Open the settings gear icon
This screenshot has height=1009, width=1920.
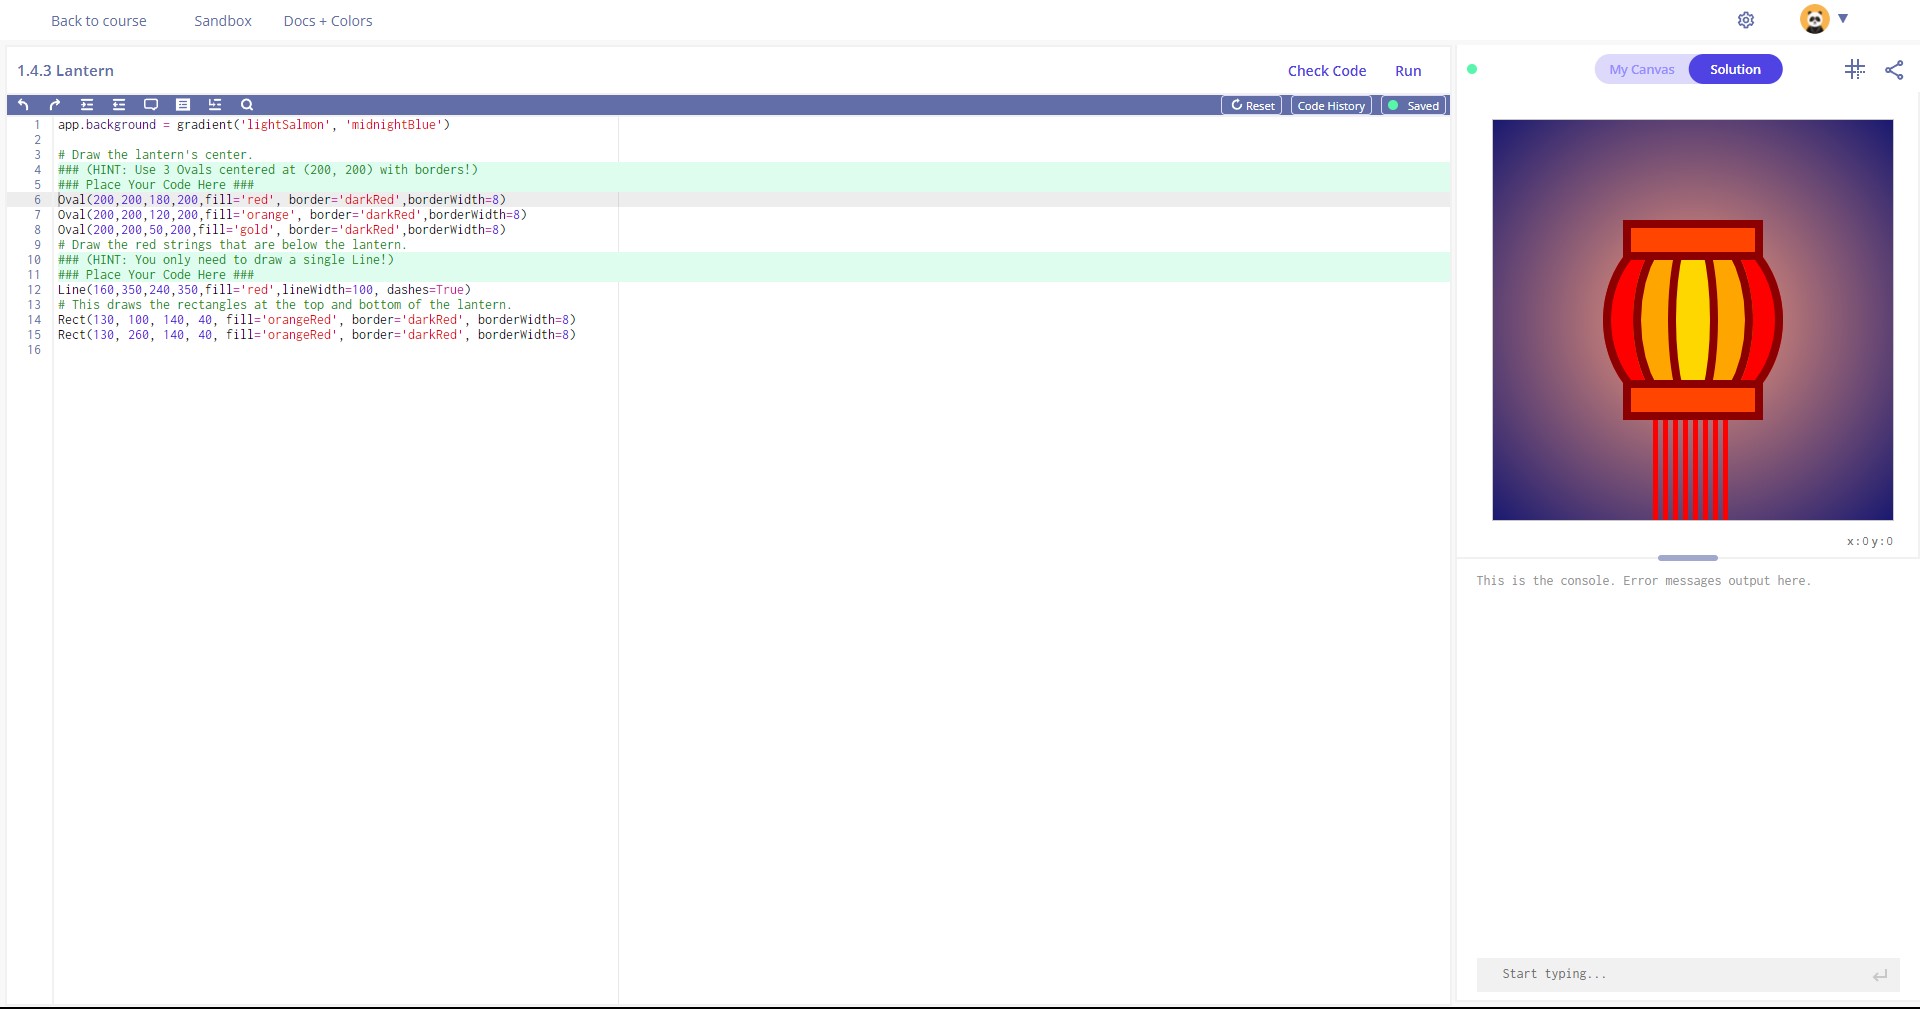1746,20
